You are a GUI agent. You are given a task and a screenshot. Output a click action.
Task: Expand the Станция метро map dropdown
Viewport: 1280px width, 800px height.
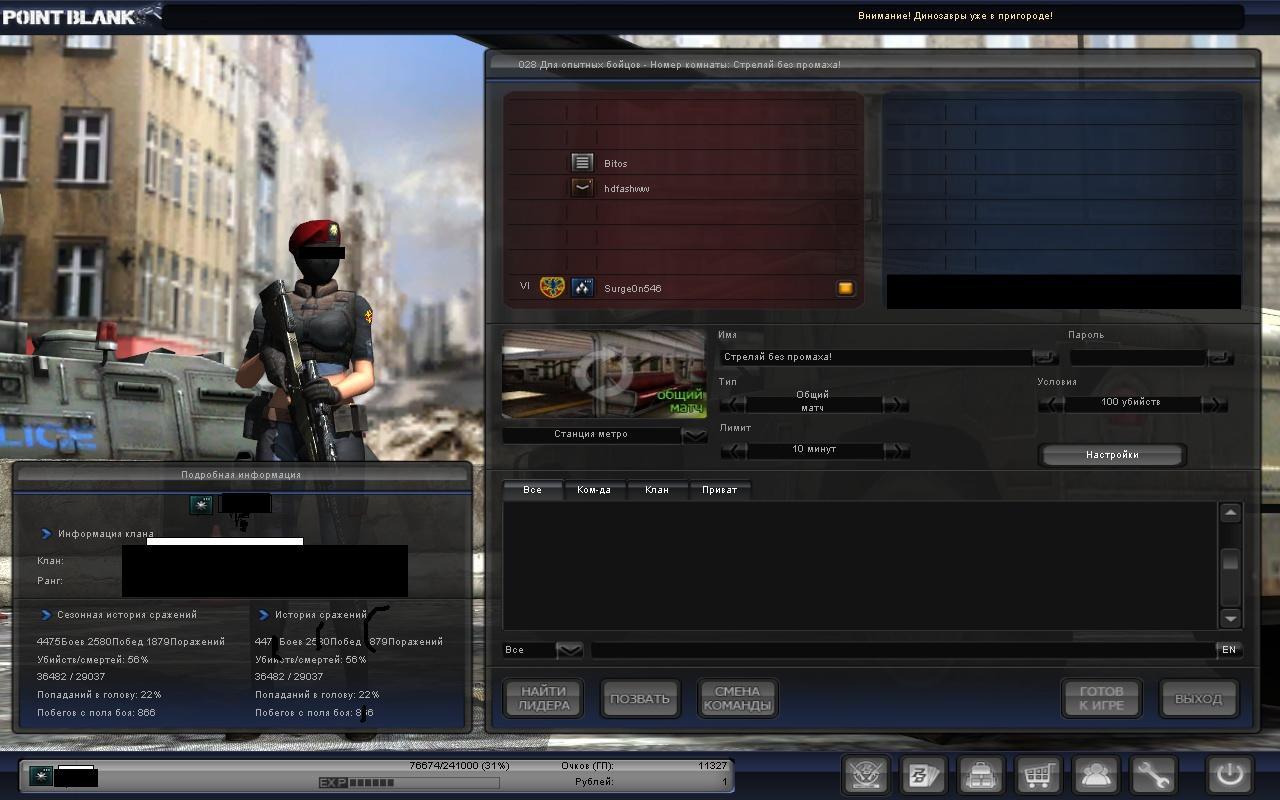pos(694,435)
